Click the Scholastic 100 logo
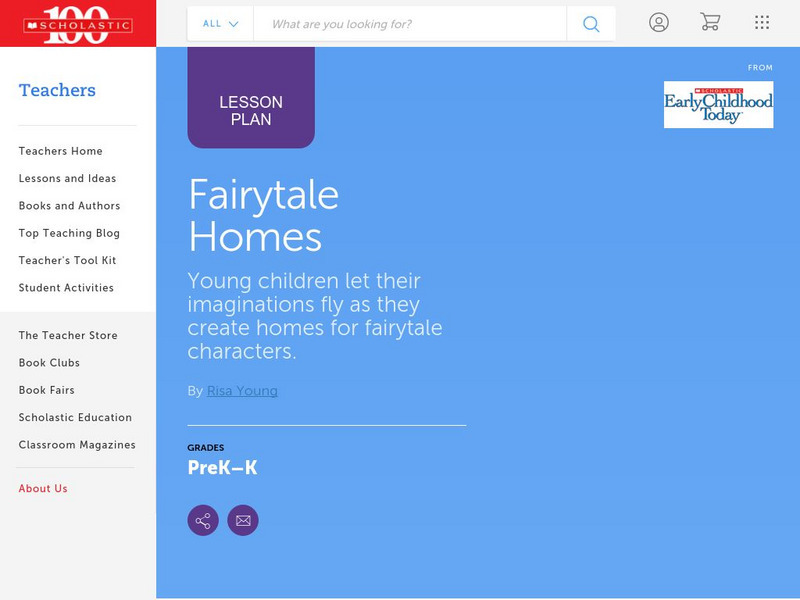The height and width of the screenshot is (600, 800). pos(78,24)
